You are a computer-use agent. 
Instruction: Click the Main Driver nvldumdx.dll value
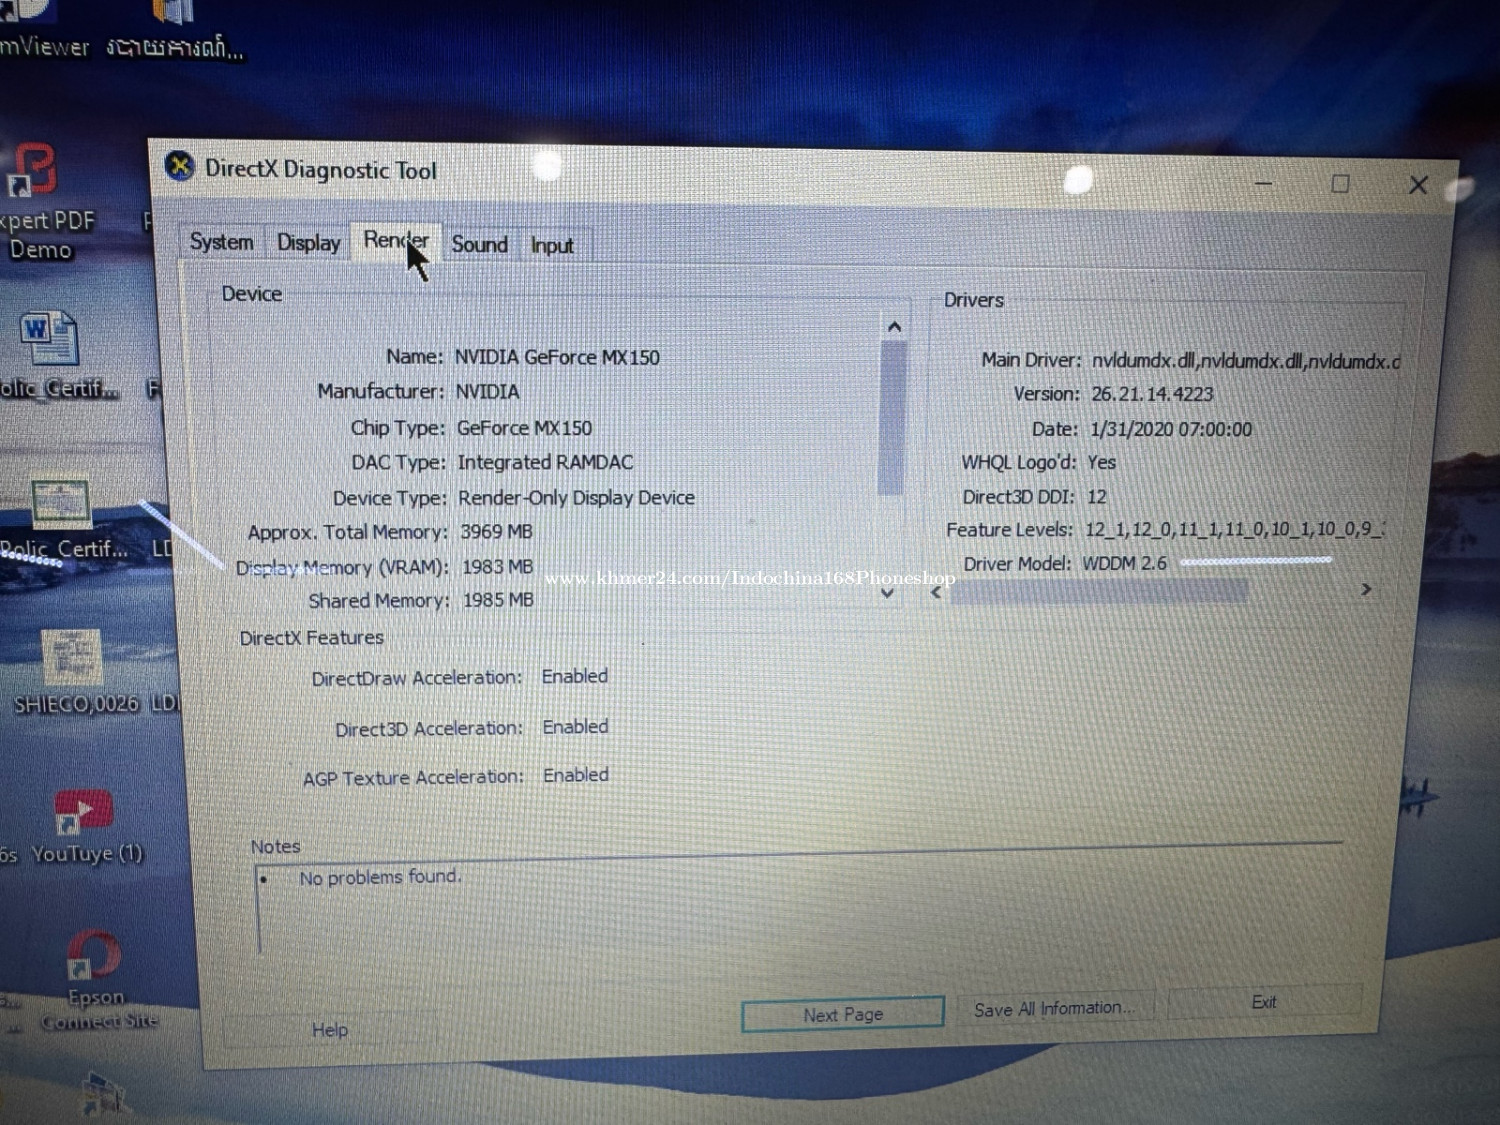(1245, 361)
